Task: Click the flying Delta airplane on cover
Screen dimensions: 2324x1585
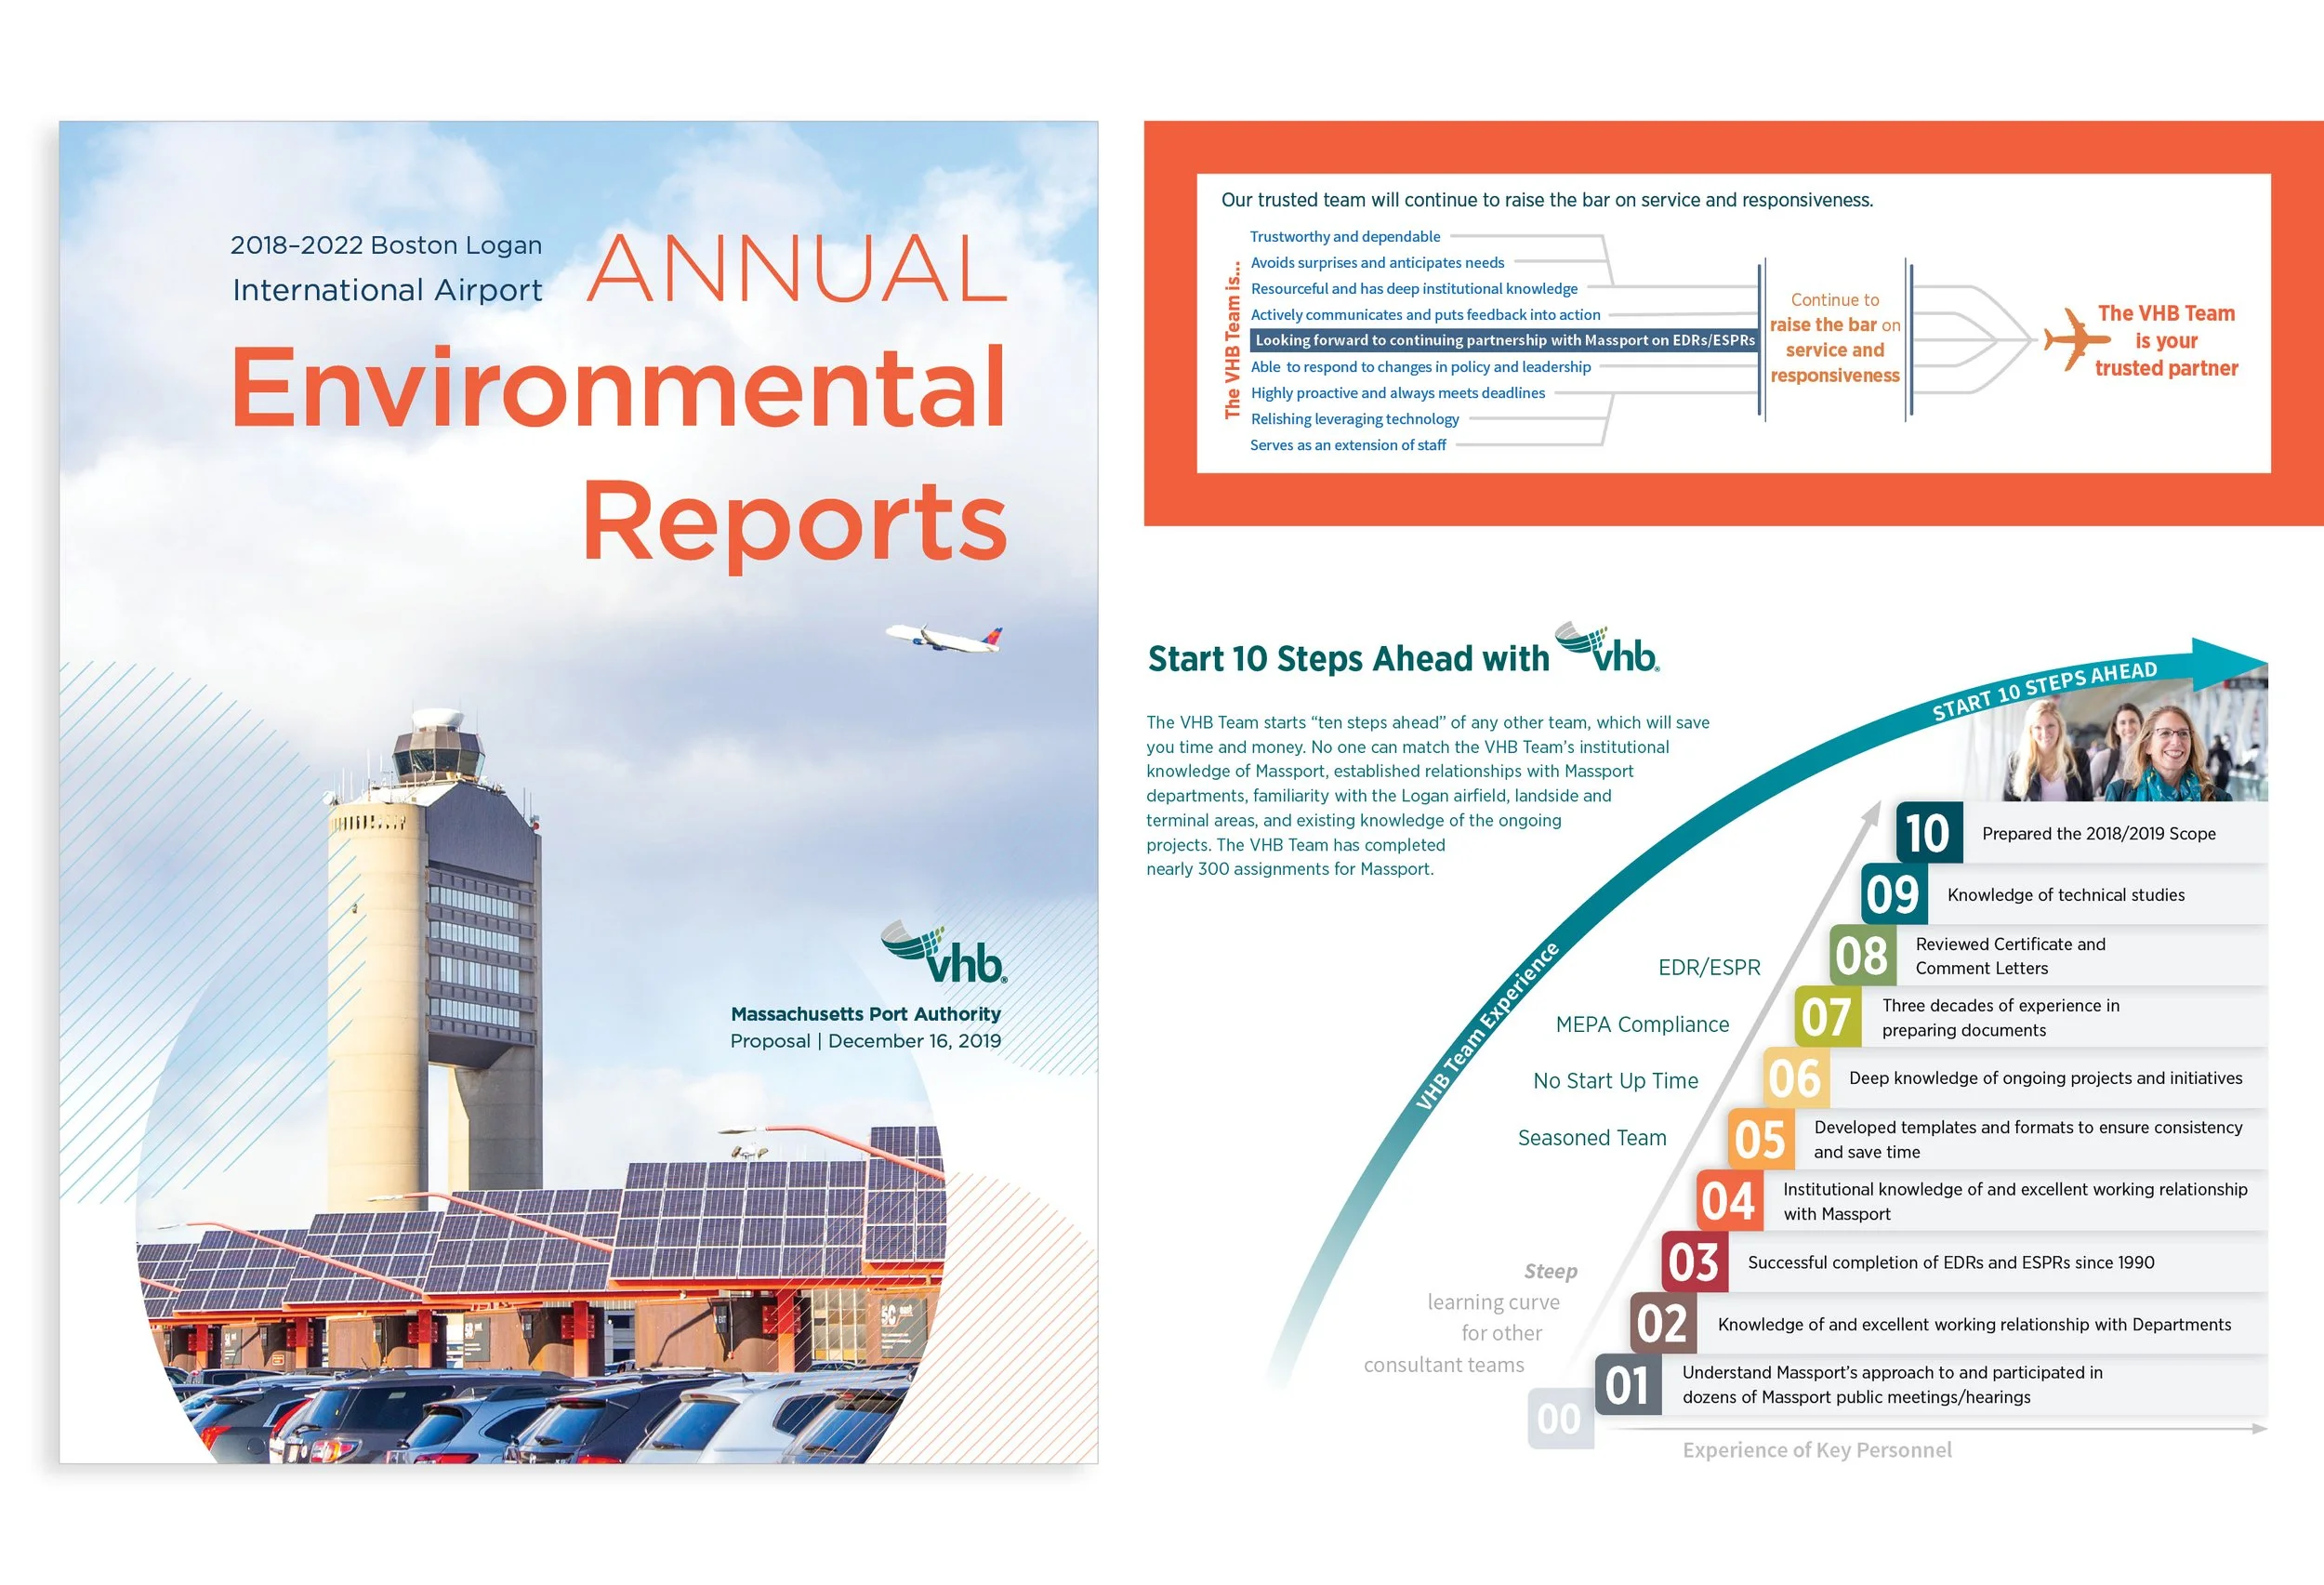Action: 943,638
